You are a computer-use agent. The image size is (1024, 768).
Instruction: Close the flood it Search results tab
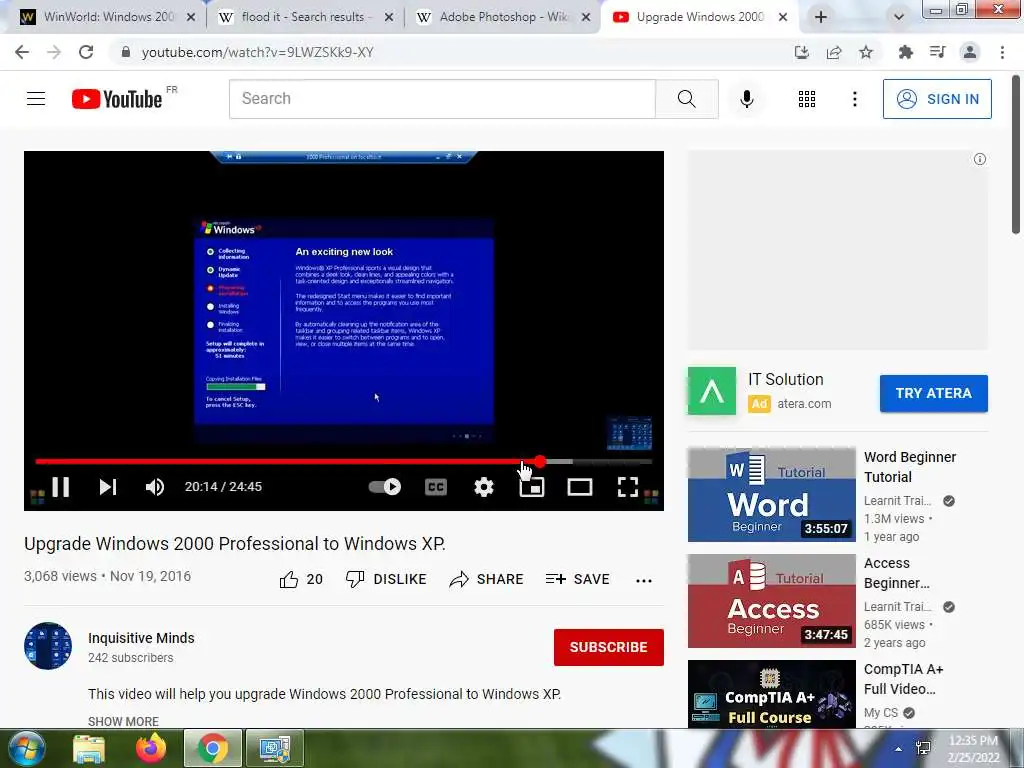389,17
